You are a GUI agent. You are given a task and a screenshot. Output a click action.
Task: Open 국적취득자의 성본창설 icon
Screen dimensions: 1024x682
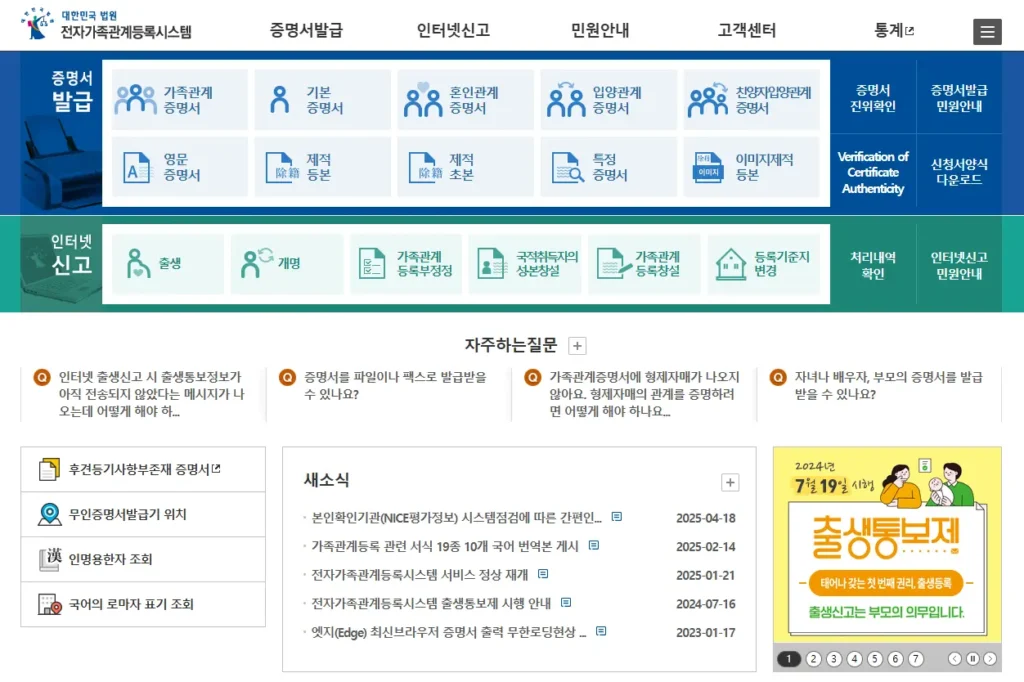pyautogui.click(x=491, y=263)
